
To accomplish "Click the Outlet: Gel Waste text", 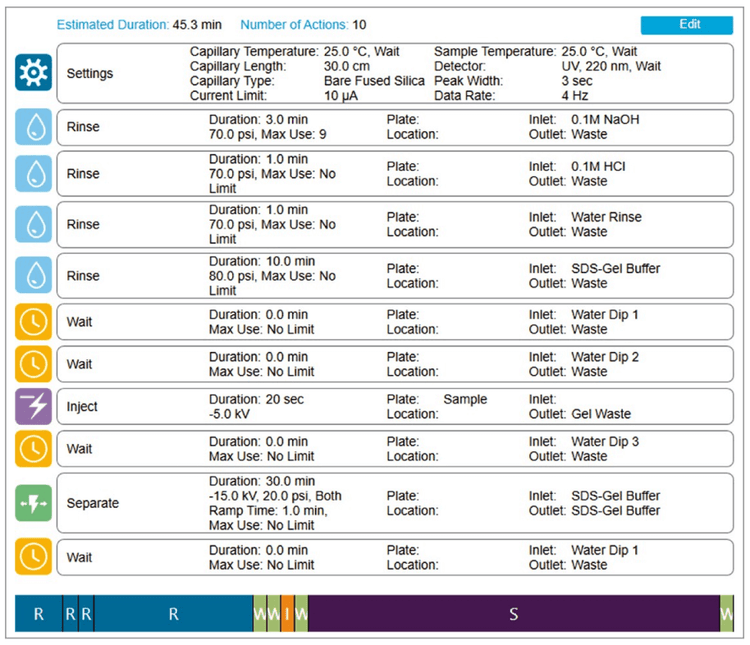I will coord(580,414).
